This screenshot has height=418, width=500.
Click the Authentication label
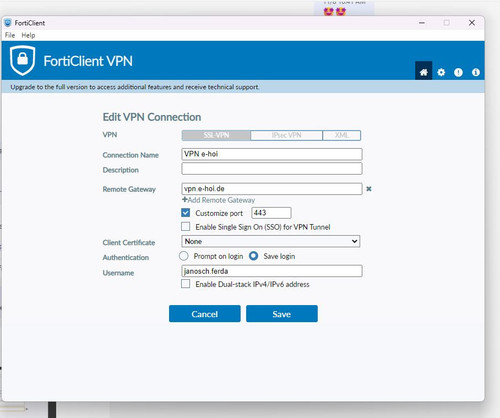click(x=126, y=257)
